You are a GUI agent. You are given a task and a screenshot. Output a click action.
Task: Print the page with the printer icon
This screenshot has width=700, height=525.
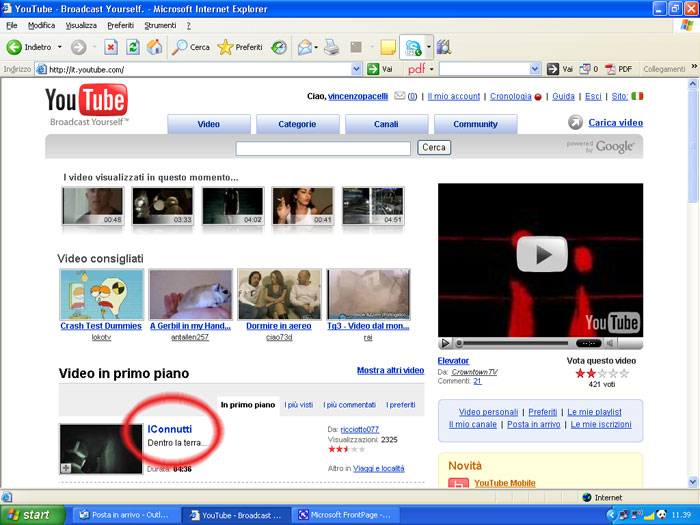[331, 47]
